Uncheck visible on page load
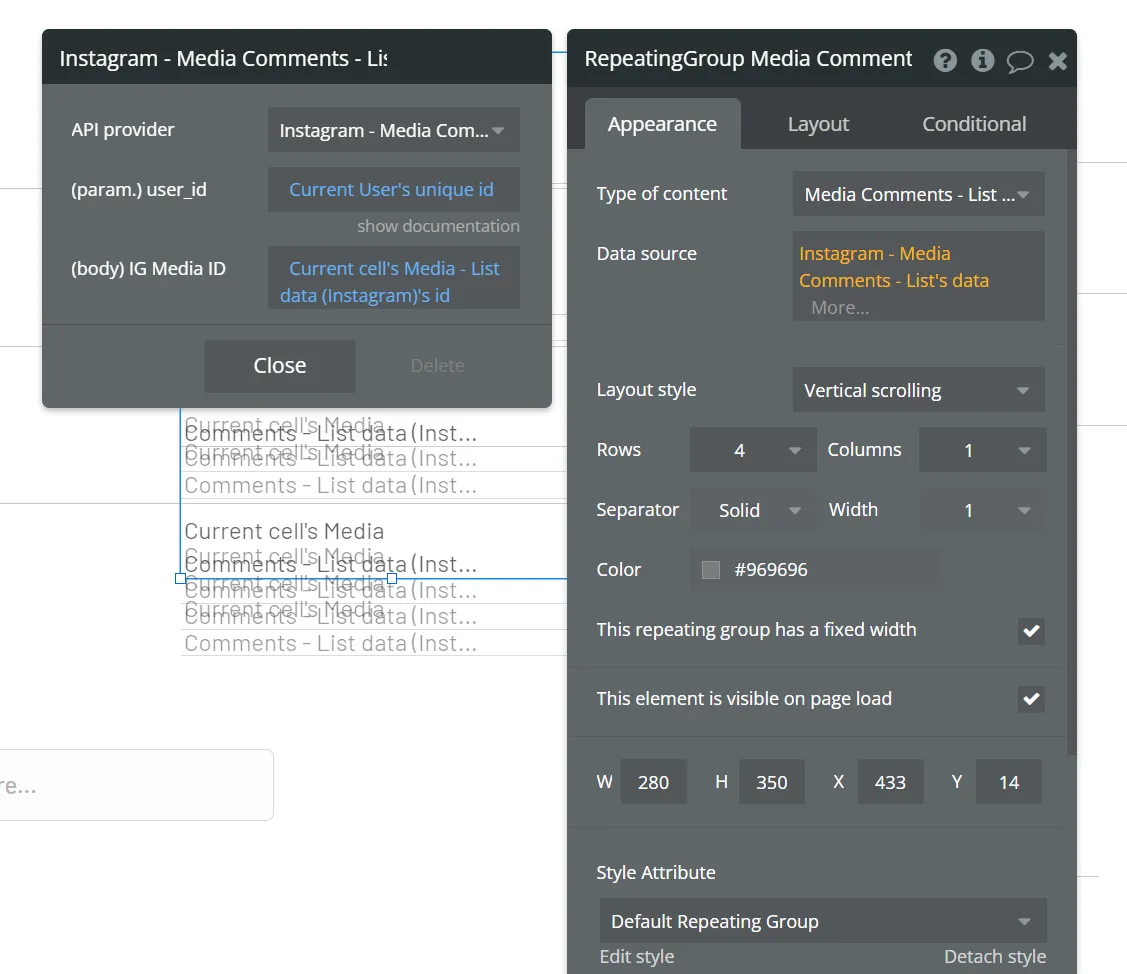The height and width of the screenshot is (974, 1127). [1031, 699]
